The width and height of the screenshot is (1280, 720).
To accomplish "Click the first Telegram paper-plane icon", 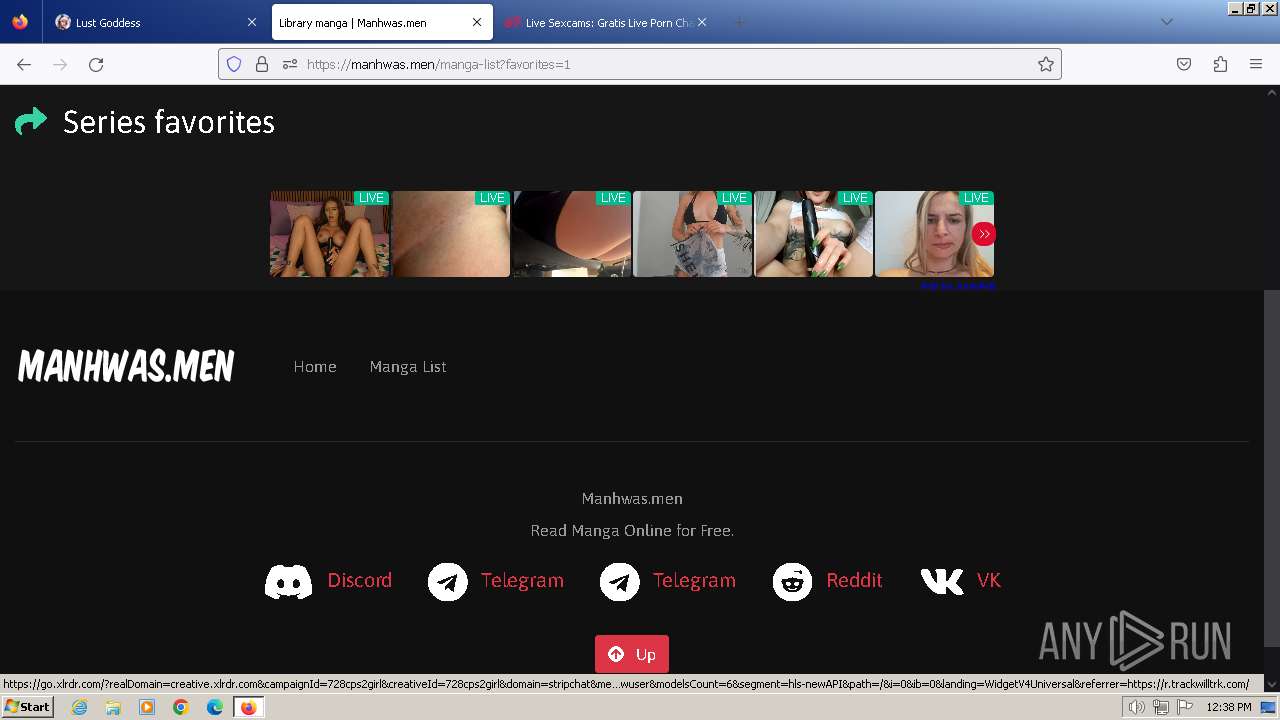I will 448,581.
